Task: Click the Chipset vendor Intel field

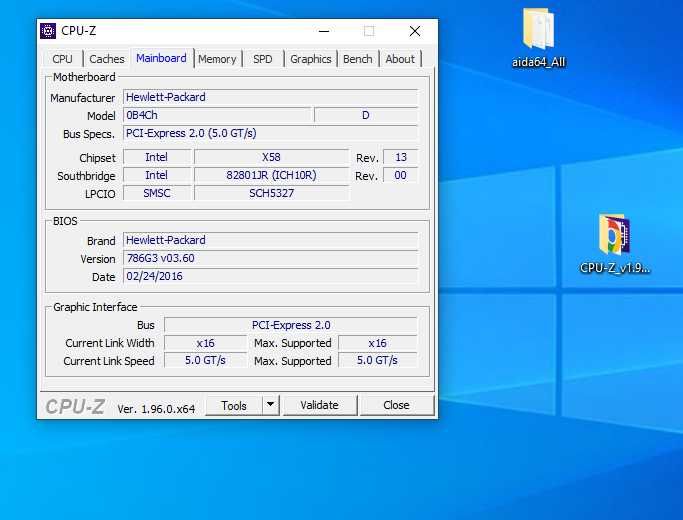Action: (157, 157)
